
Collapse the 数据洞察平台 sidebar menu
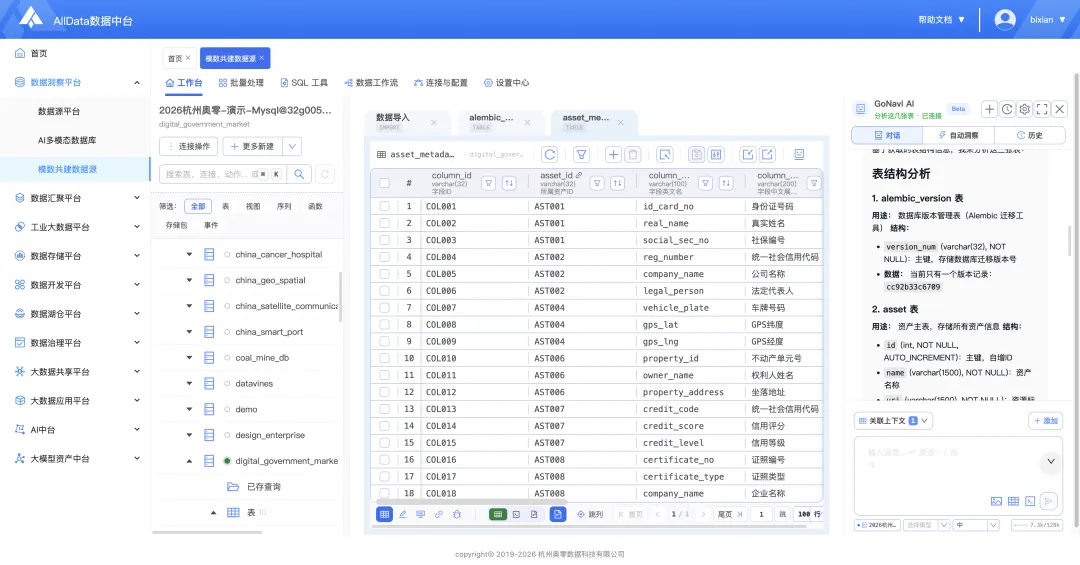click(x=76, y=82)
